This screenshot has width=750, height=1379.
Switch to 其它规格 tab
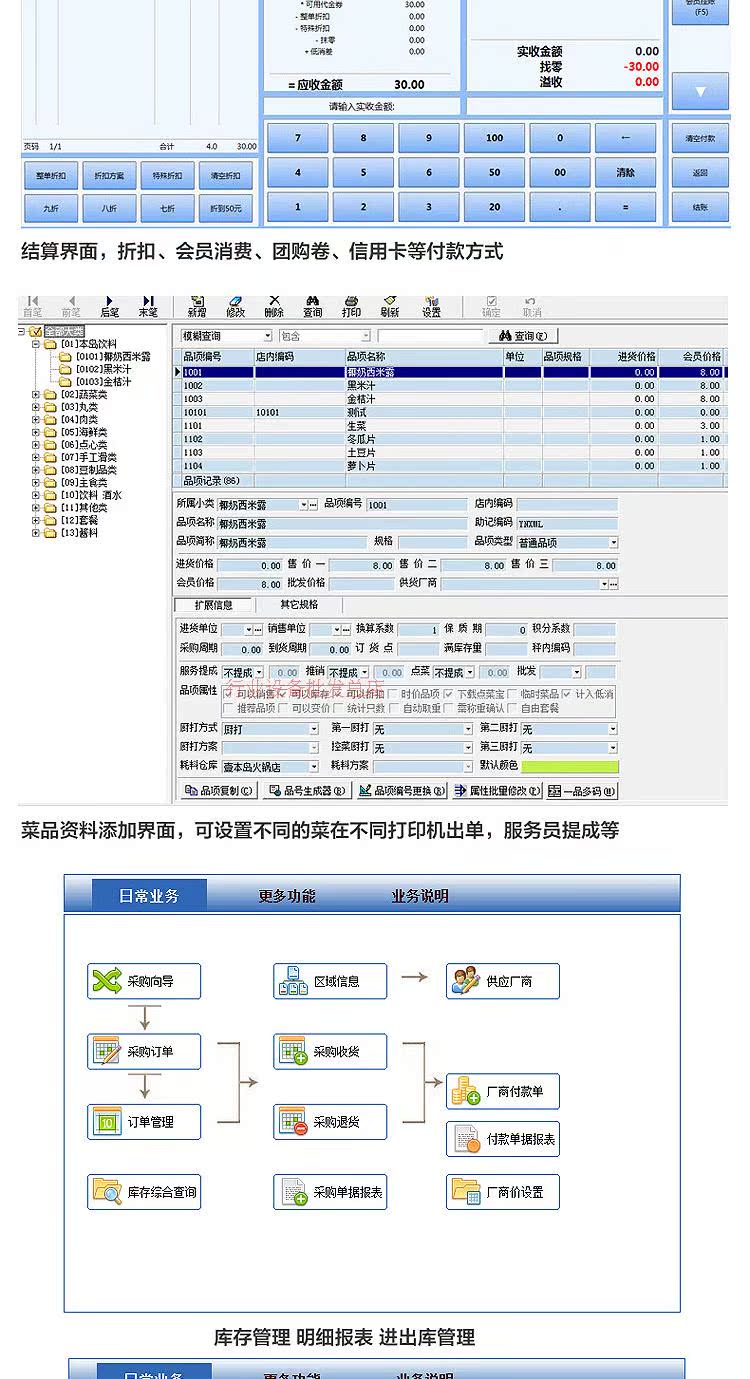click(299, 605)
